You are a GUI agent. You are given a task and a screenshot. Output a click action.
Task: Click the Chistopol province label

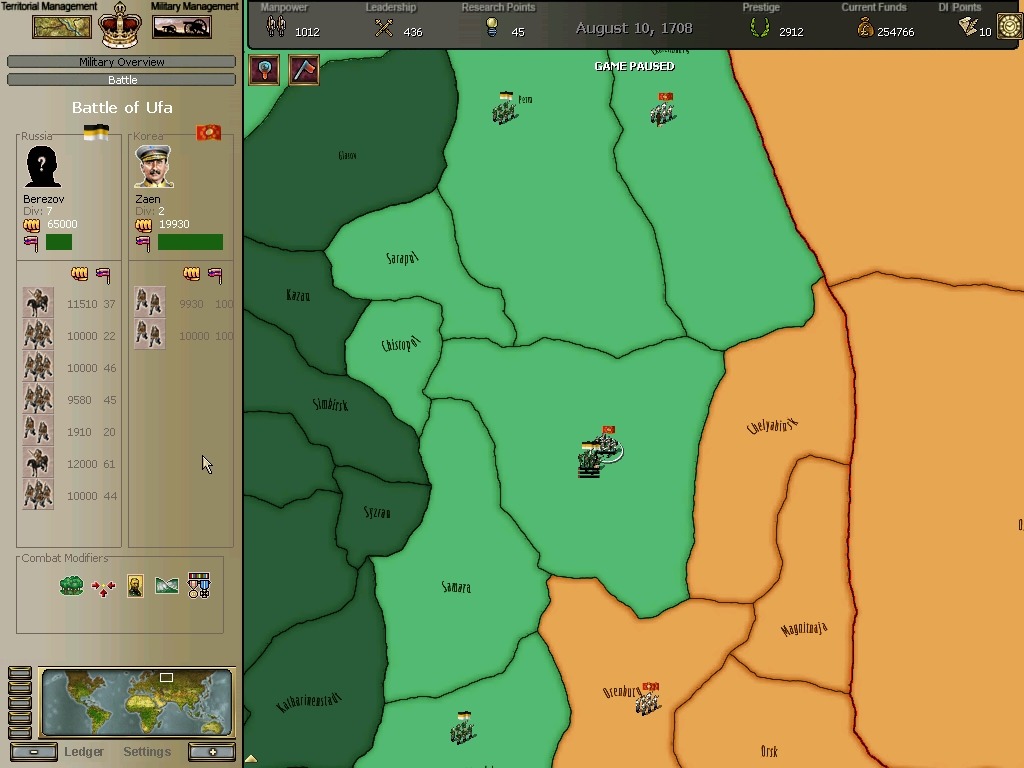(x=401, y=344)
